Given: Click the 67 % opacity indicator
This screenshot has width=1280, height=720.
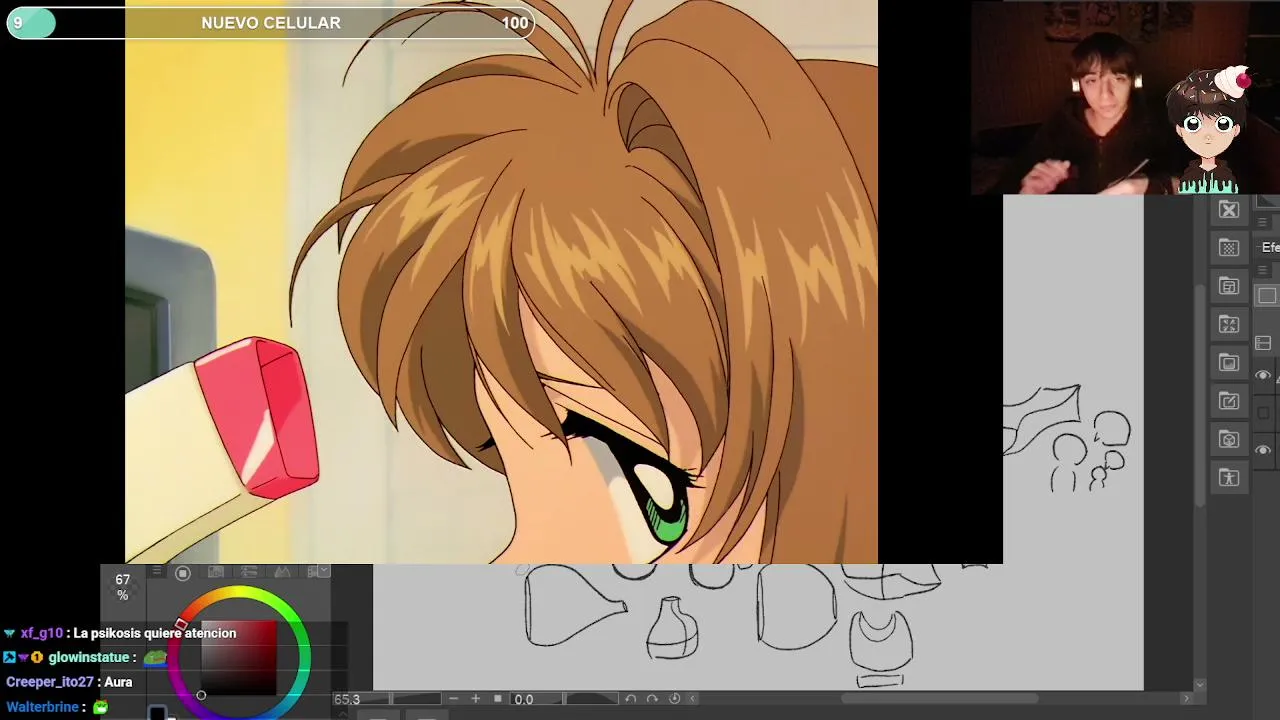Looking at the screenshot, I should tap(123, 587).
